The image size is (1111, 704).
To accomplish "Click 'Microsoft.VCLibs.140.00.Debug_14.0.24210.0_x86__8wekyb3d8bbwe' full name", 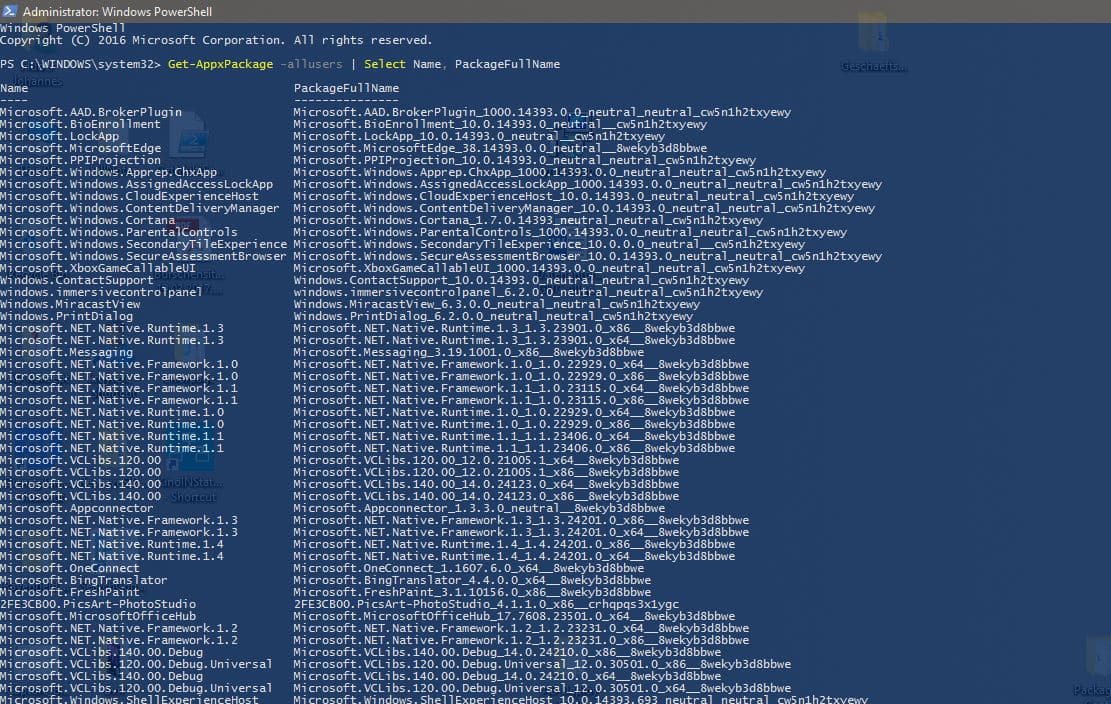I will click(507, 652).
